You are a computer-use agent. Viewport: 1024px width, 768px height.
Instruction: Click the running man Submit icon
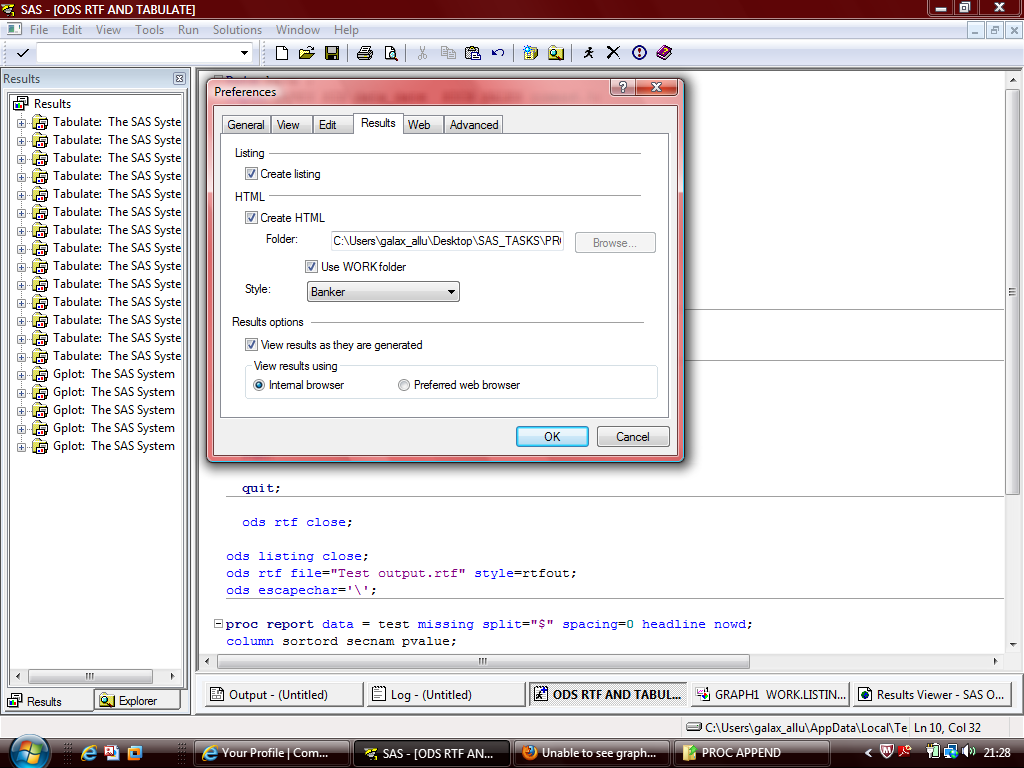click(589, 53)
